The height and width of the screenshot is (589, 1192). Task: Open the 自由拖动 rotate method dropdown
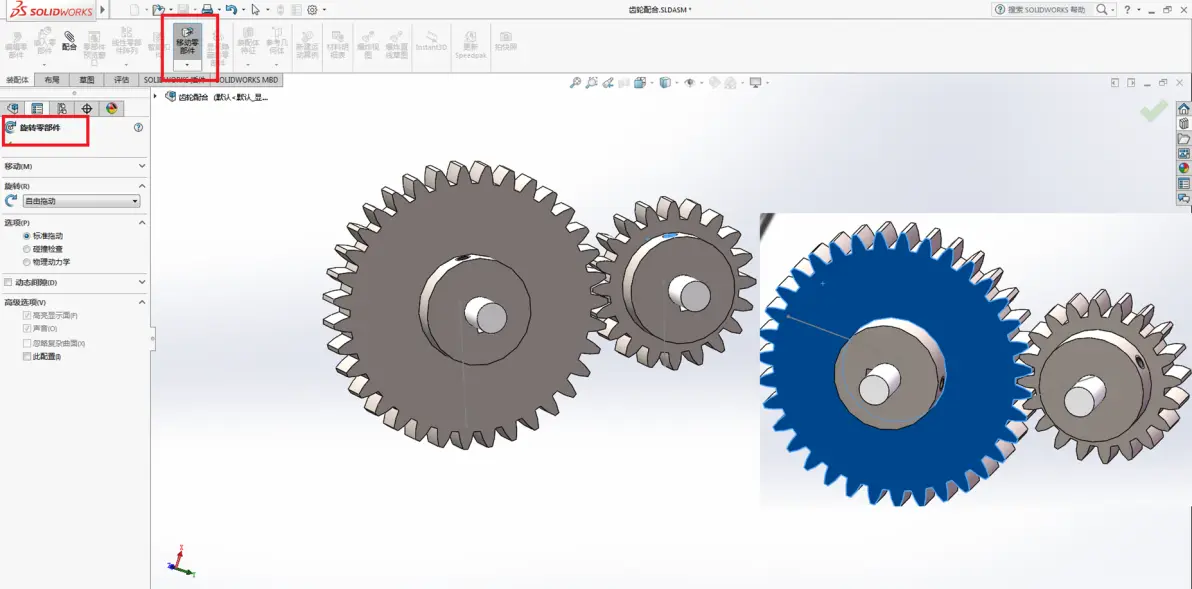click(x=81, y=201)
